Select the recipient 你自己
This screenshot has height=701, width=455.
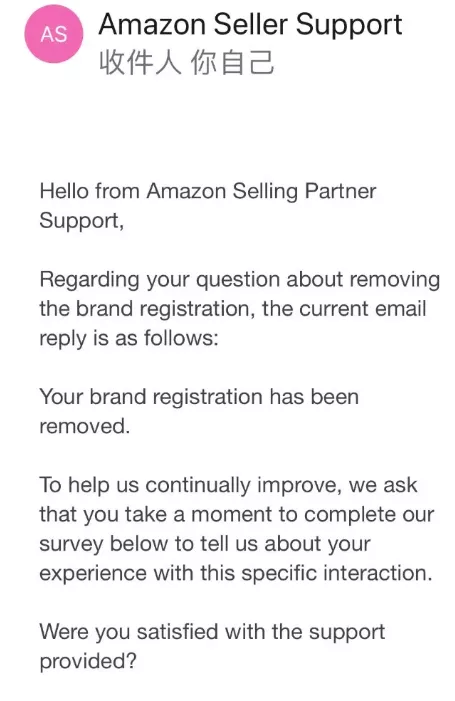[x=232, y=62]
